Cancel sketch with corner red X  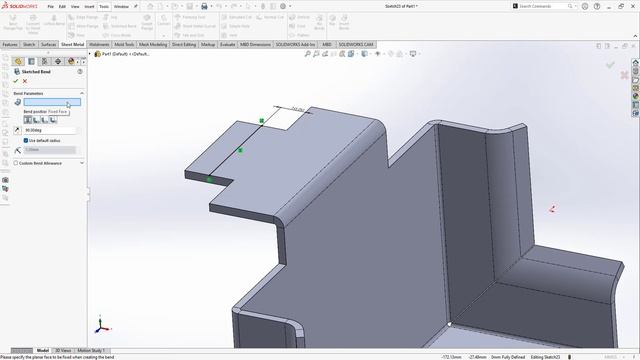click(624, 75)
